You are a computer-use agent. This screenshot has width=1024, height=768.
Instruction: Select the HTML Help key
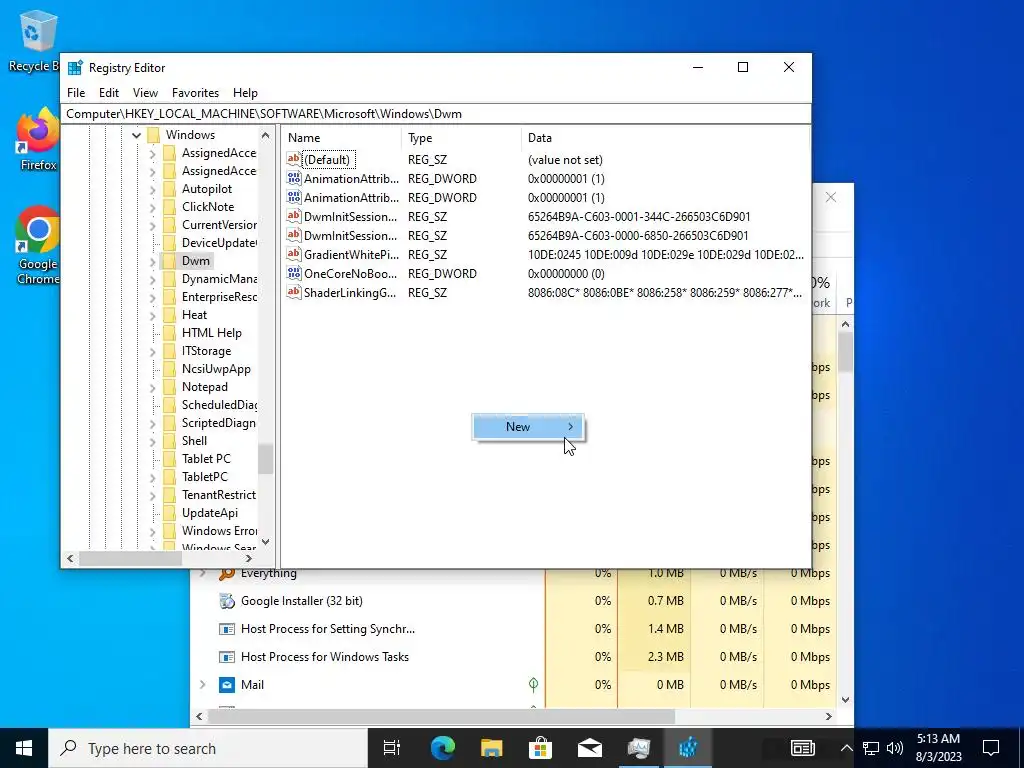tap(212, 333)
